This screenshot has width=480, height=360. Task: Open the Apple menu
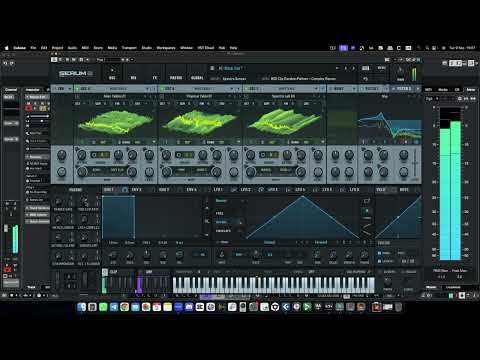(x=7, y=48)
